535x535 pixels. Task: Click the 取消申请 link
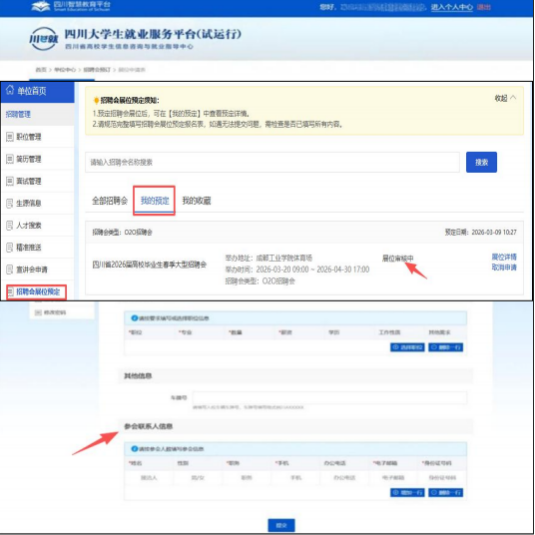coord(504,267)
